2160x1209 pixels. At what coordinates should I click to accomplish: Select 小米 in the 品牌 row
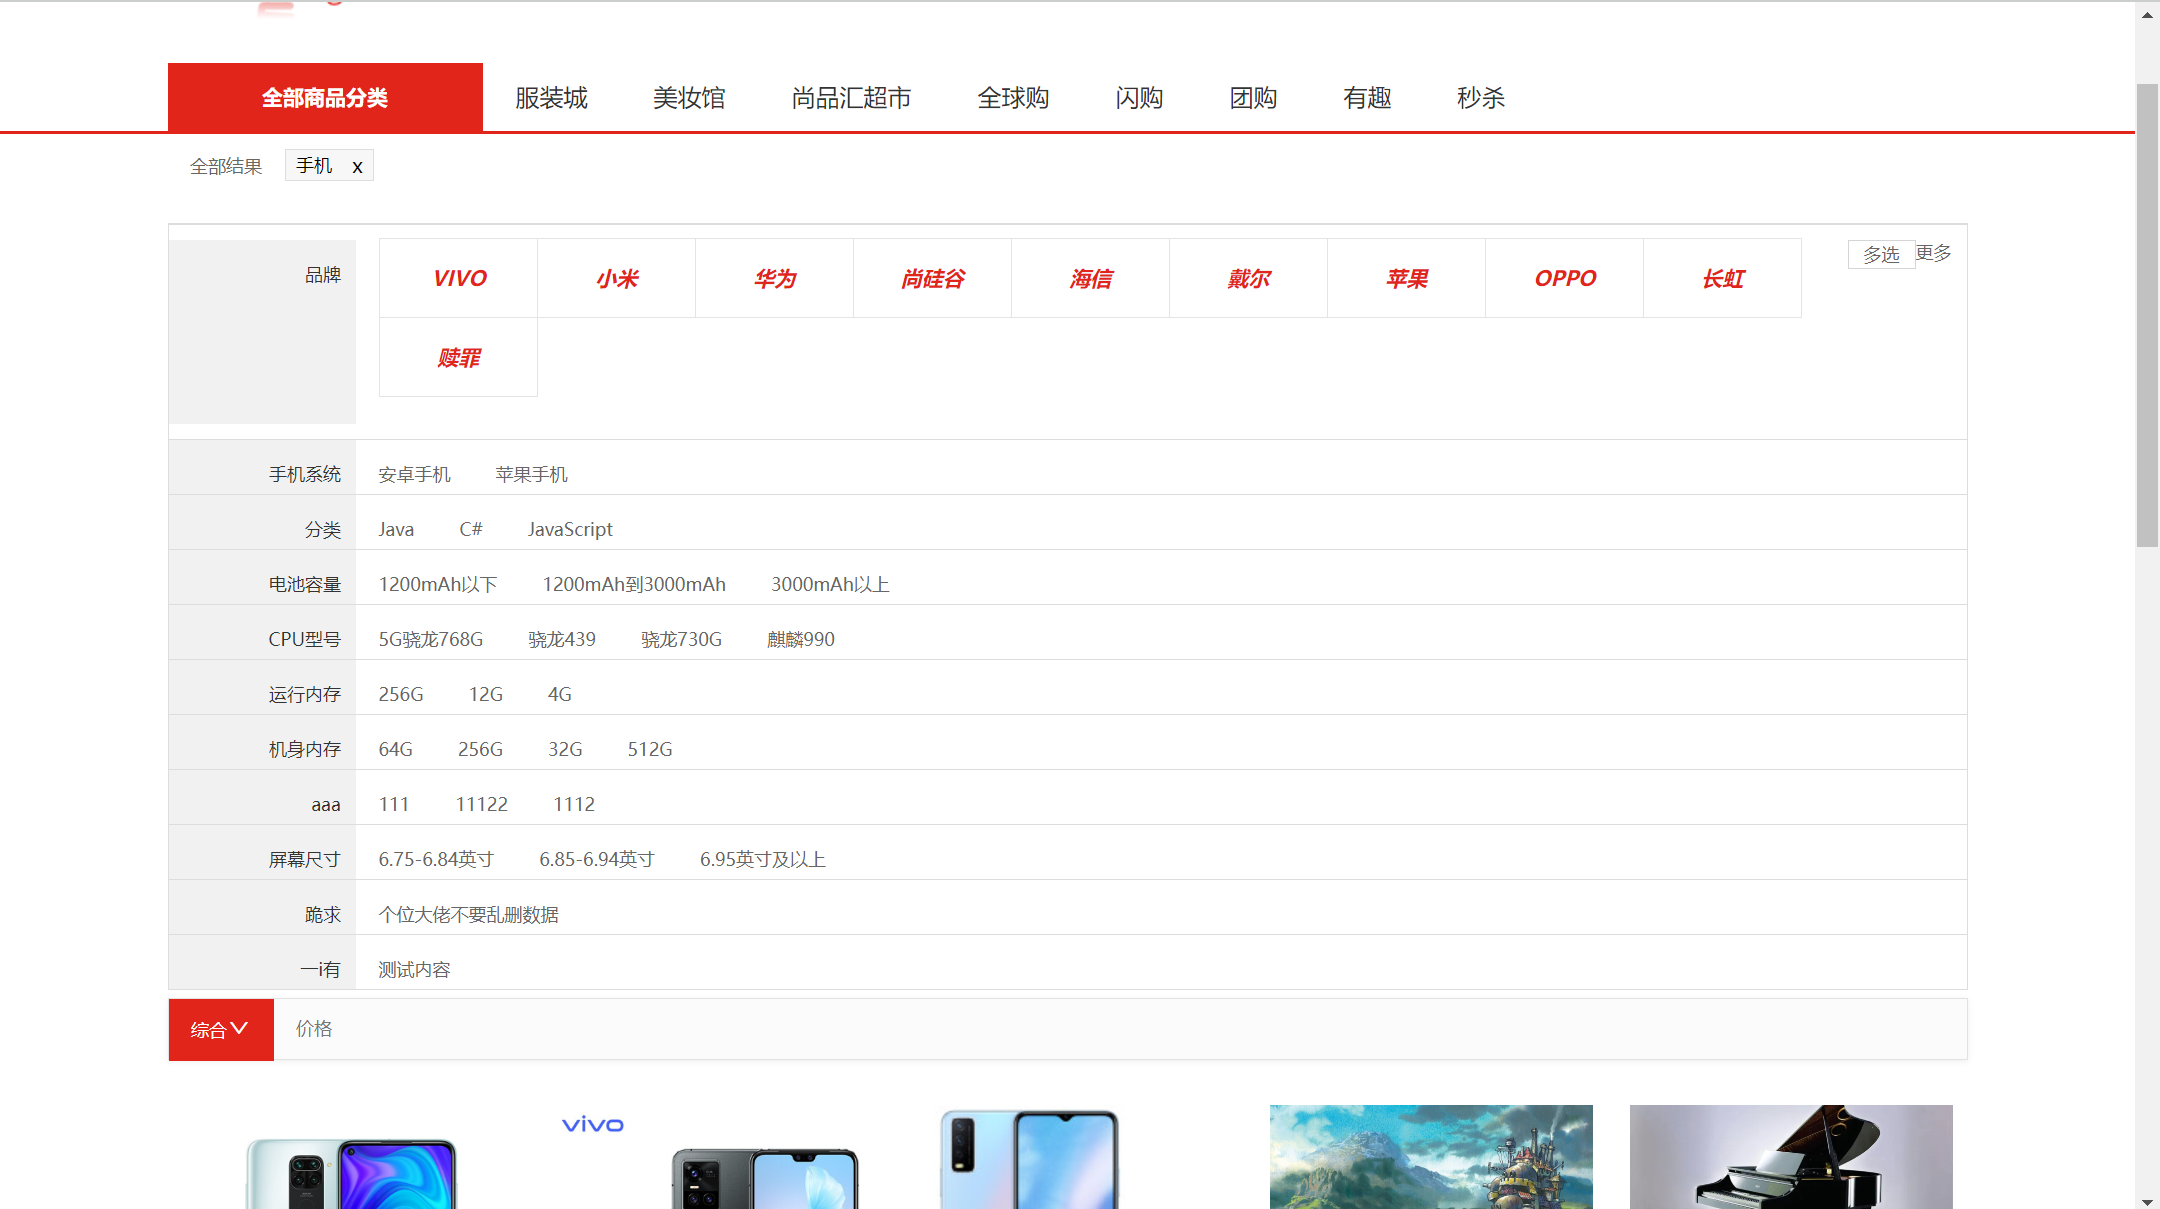pos(616,278)
